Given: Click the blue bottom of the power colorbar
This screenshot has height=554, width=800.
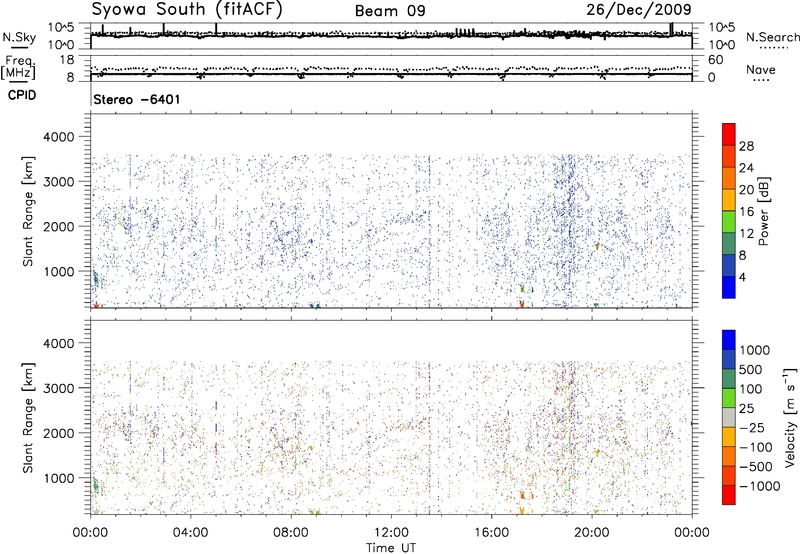Looking at the screenshot, I should click(x=729, y=287).
